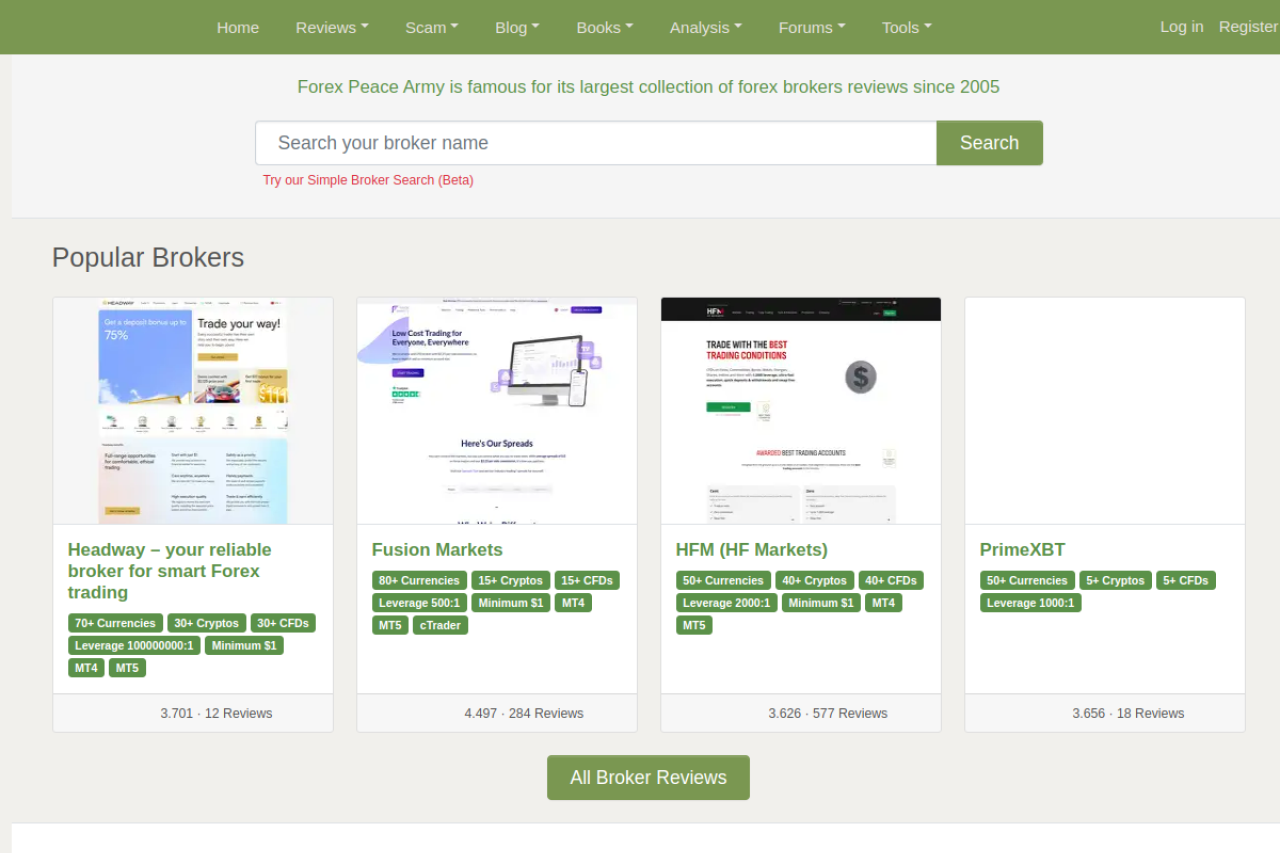The height and width of the screenshot is (853, 1280).
Task: Click the Fusion Markets preview thumbnail
Action: coord(497,410)
